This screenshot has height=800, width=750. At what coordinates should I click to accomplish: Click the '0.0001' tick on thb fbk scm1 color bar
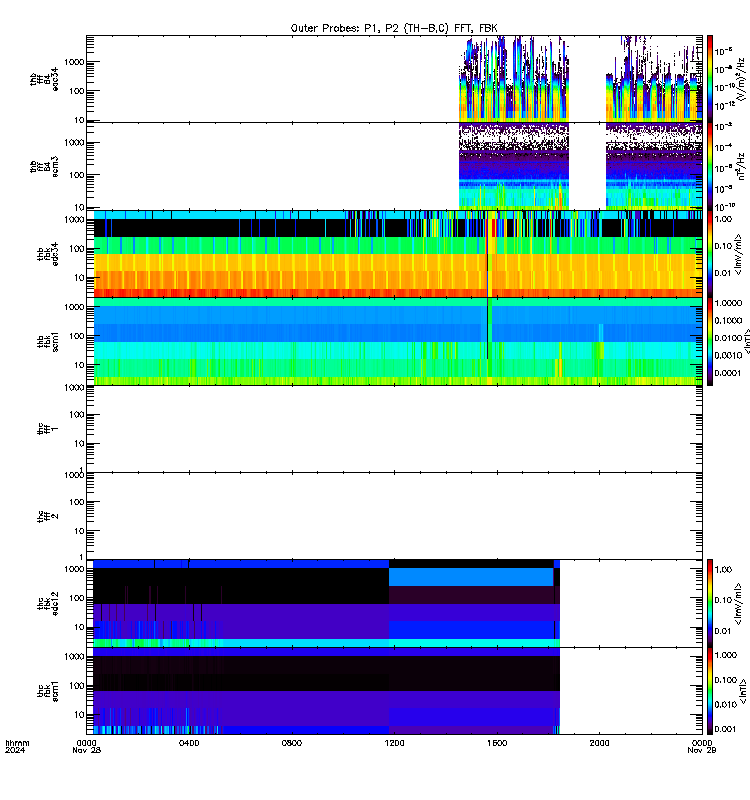click(728, 373)
